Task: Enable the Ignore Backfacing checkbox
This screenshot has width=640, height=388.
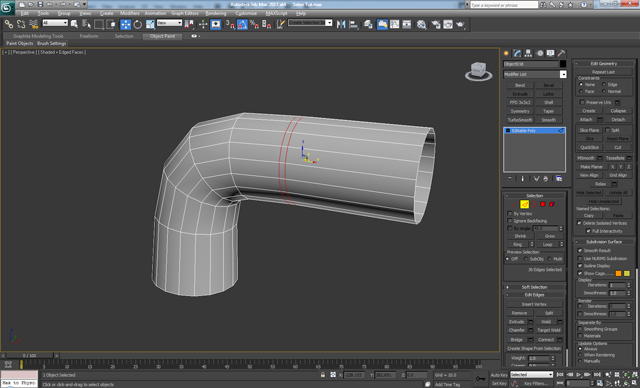Action: pos(510,221)
